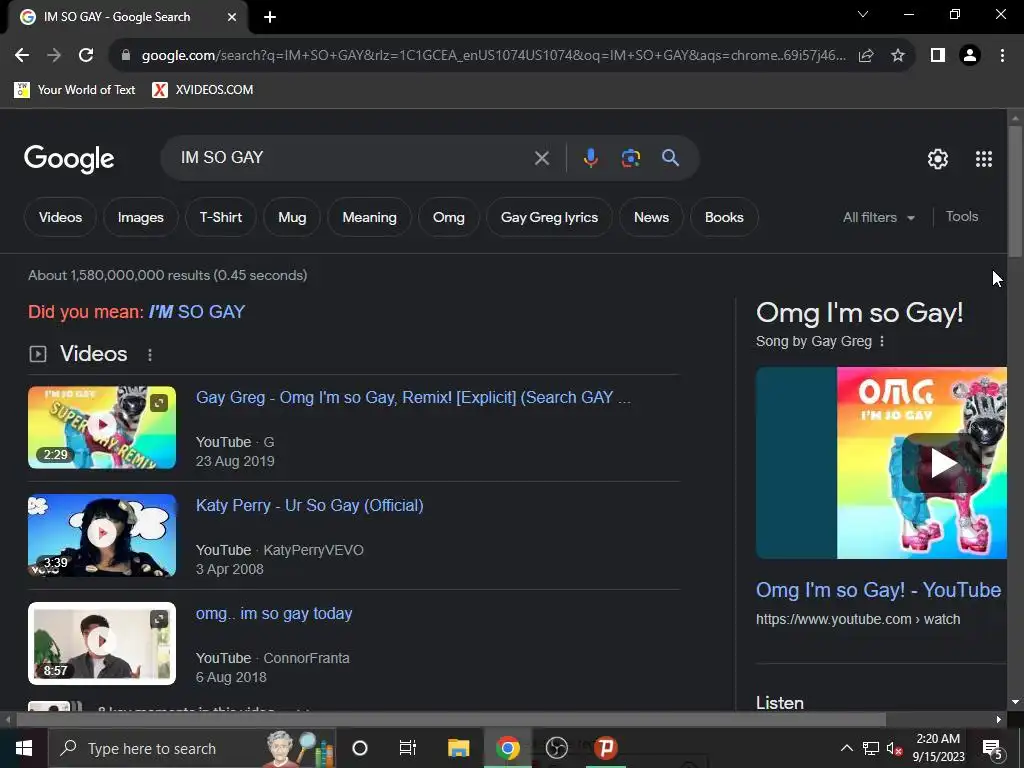This screenshot has height=768, width=1024.
Task: Start voice search with the microphone
Action: (590, 158)
